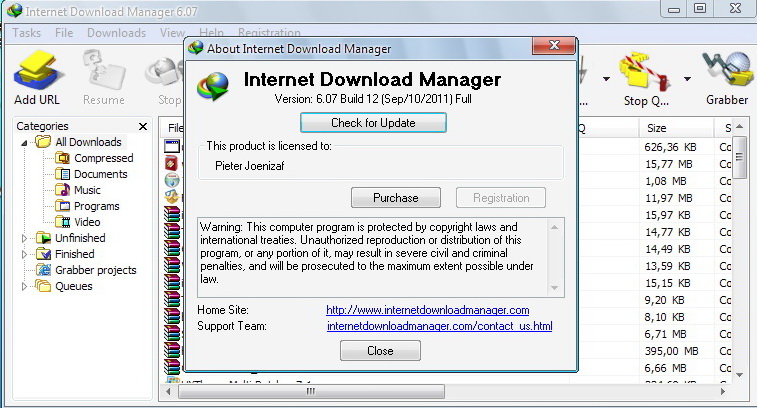Open the Grabber tool icon
Viewport: 757px width, 408px height.
pos(727,71)
